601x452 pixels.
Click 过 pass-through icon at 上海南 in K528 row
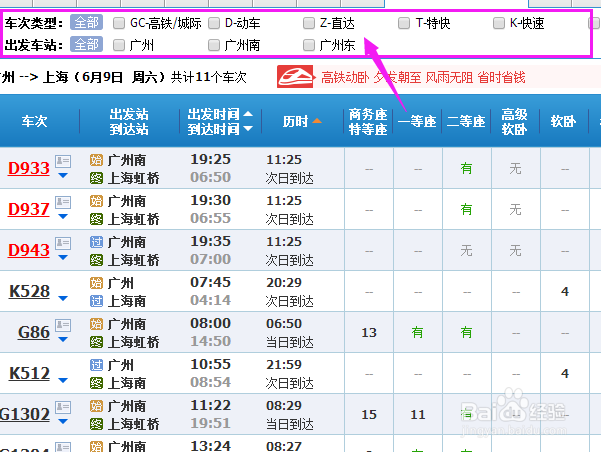(97, 301)
